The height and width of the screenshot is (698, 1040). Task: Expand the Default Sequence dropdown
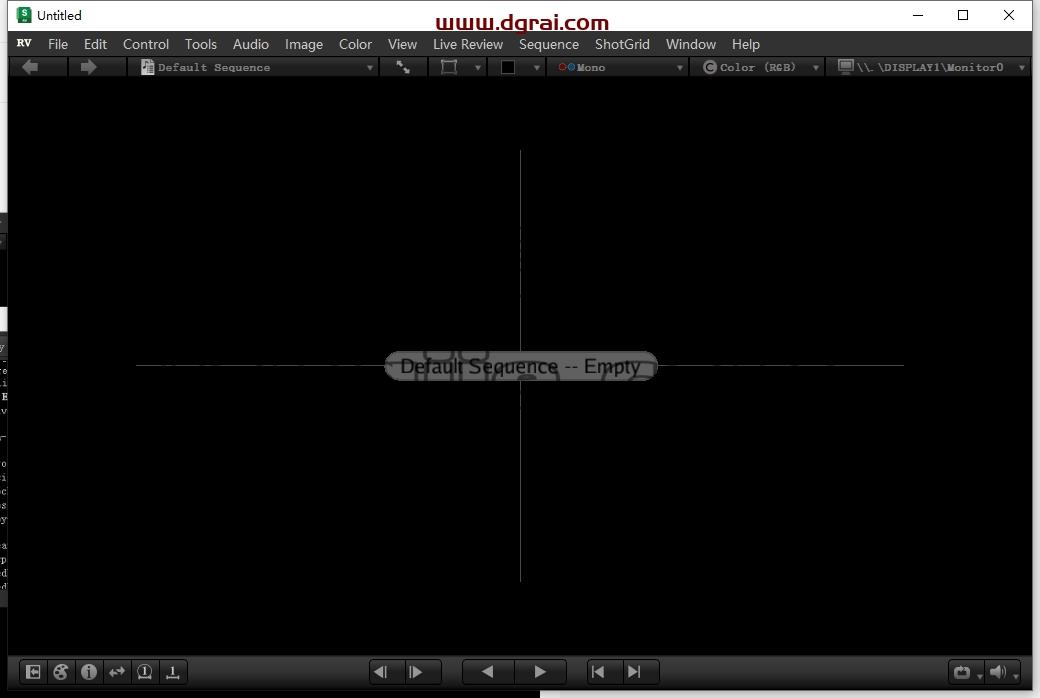pyautogui.click(x=253, y=67)
